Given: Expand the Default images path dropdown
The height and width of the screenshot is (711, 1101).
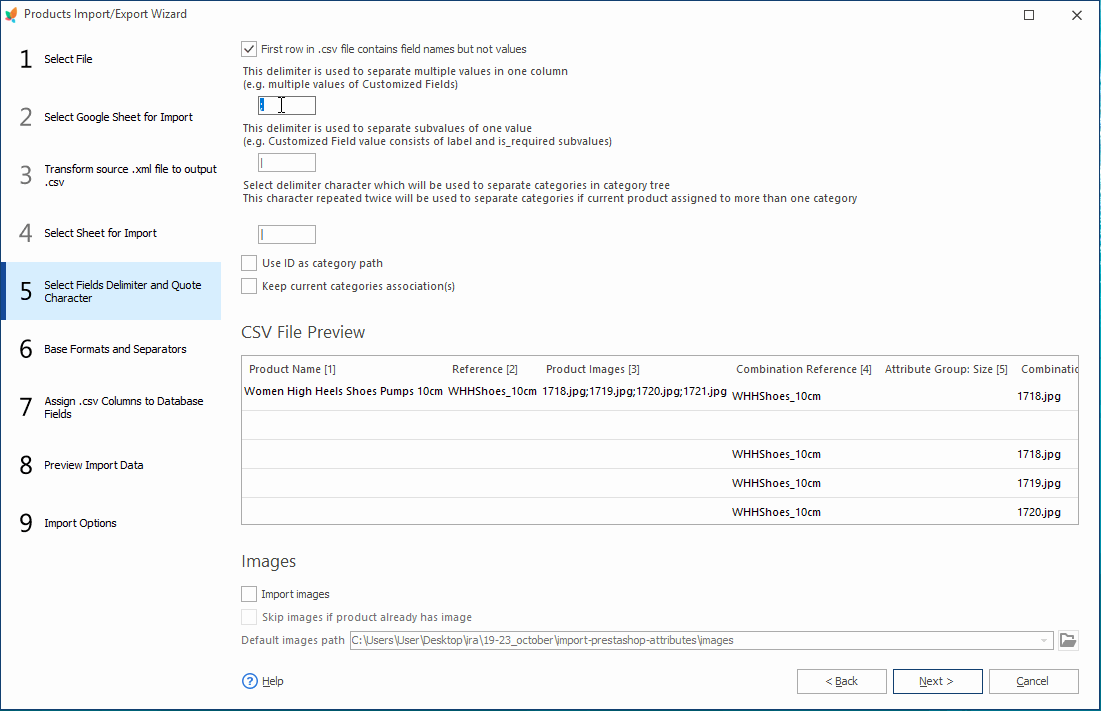Looking at the screenshot, I should 1044,640.
